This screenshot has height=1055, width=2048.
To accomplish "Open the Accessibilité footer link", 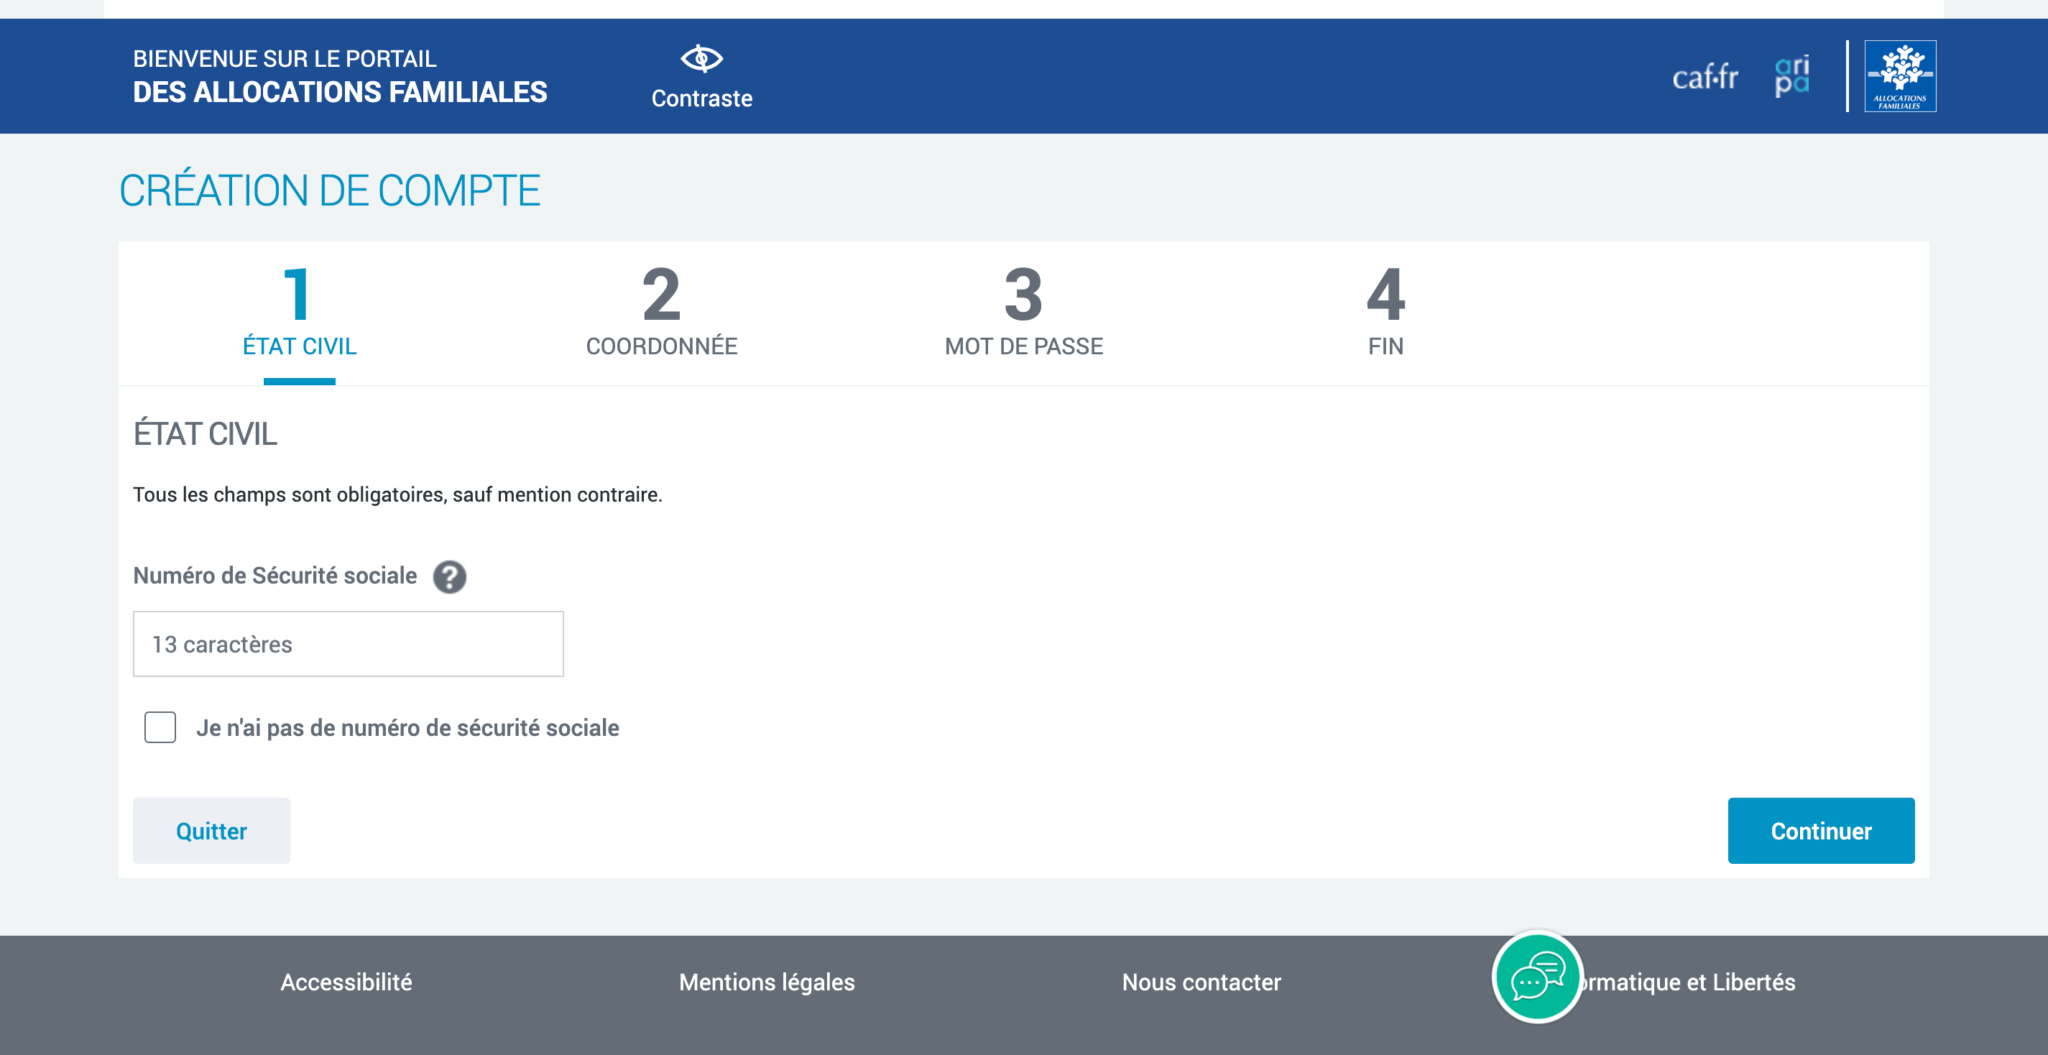I will 346,982.
